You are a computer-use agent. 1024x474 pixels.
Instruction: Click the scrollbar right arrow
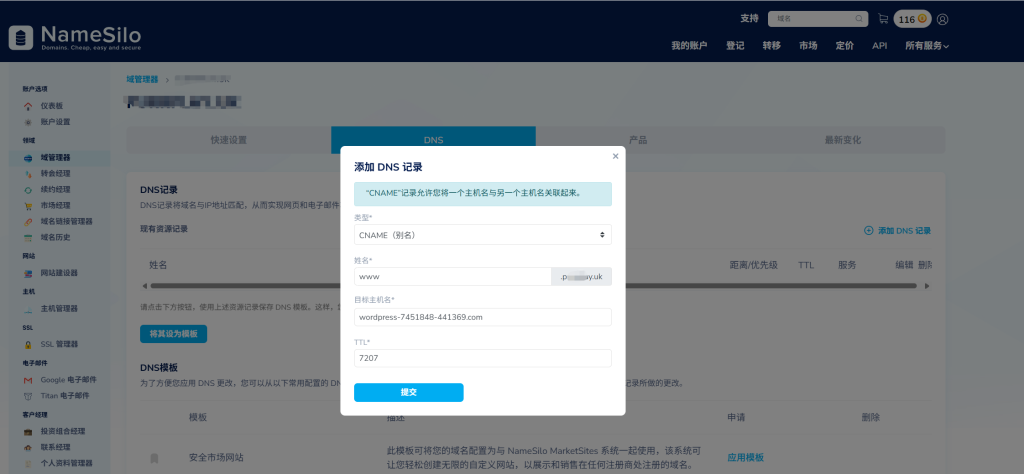point(927,286)
